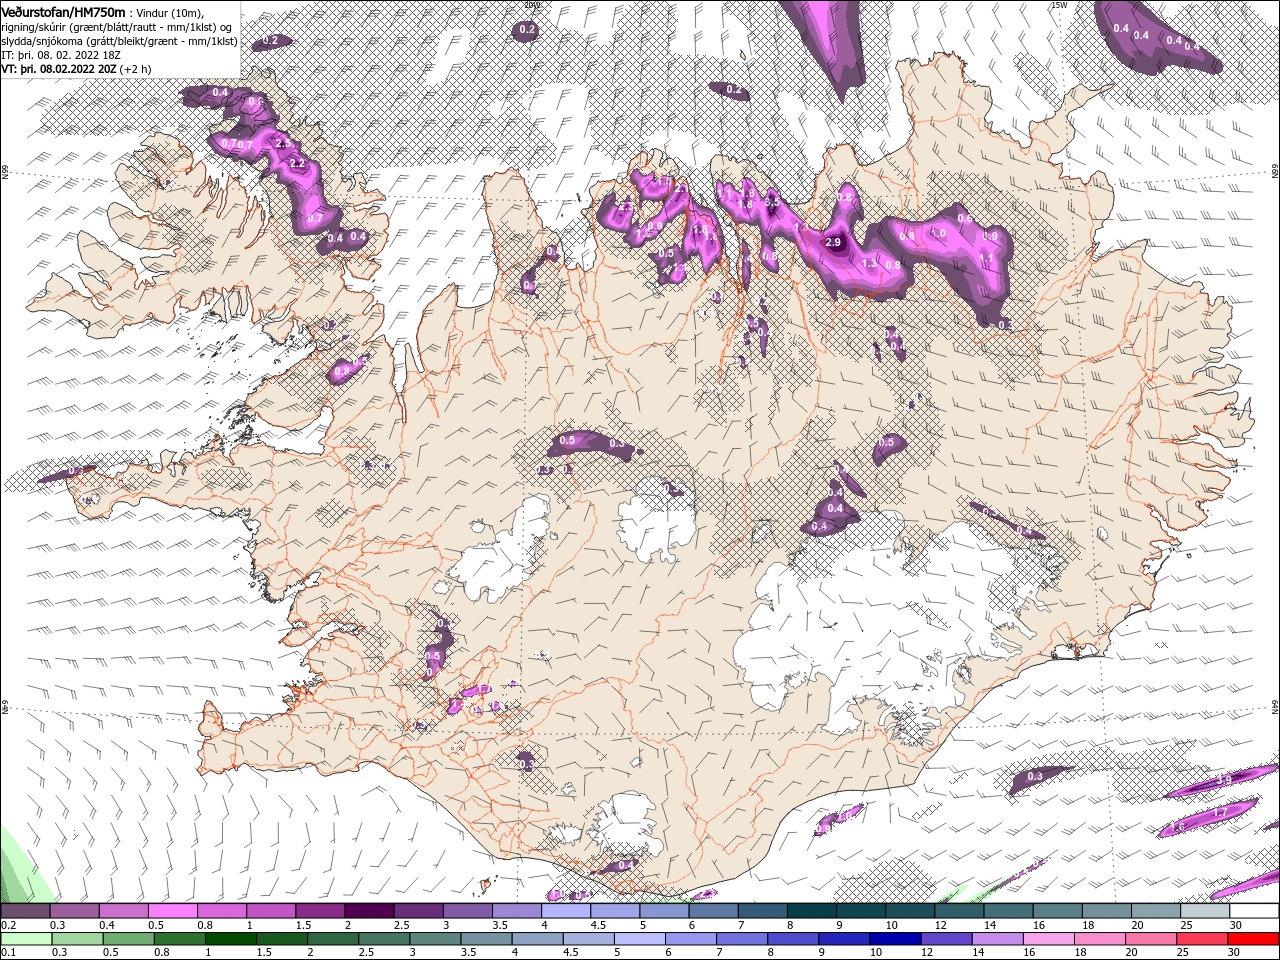Pick the lavender 4 swatch in snow legend

(564, 911)
